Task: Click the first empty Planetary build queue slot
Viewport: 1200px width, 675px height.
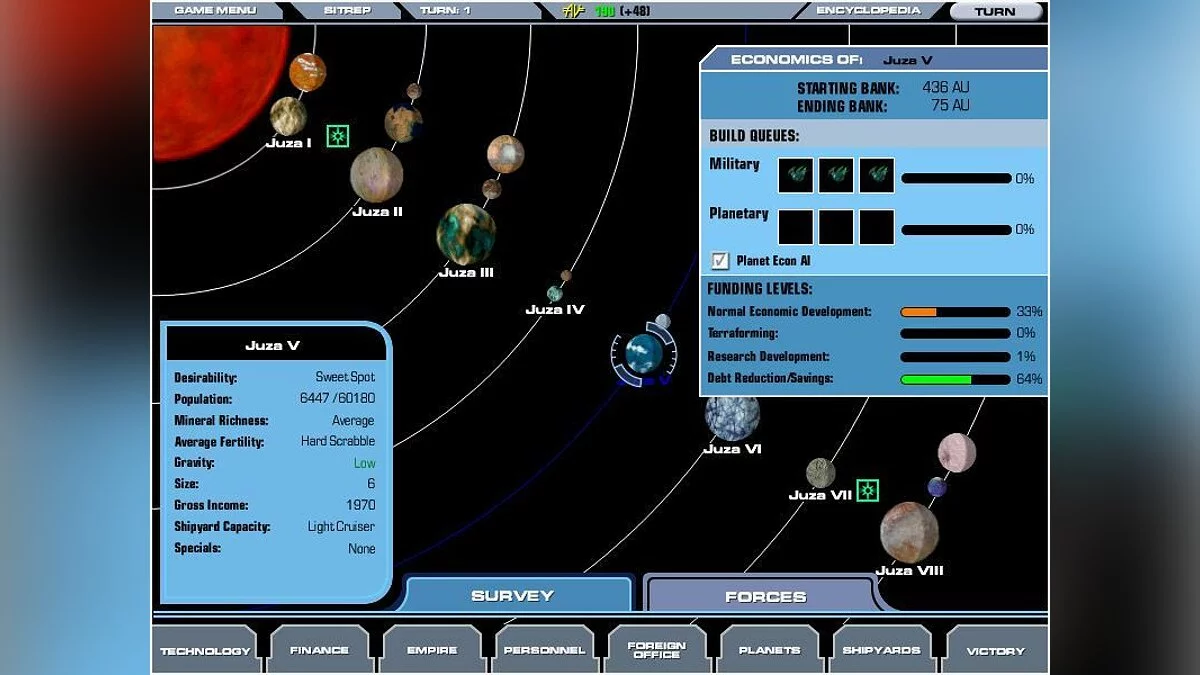Action: tap(796, 227)
